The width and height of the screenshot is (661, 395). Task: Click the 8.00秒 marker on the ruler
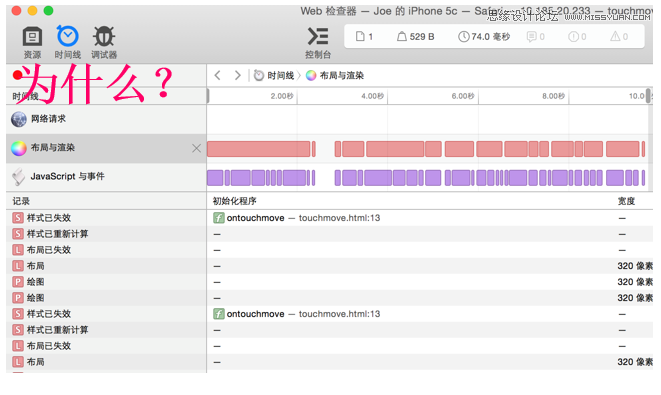554,96
